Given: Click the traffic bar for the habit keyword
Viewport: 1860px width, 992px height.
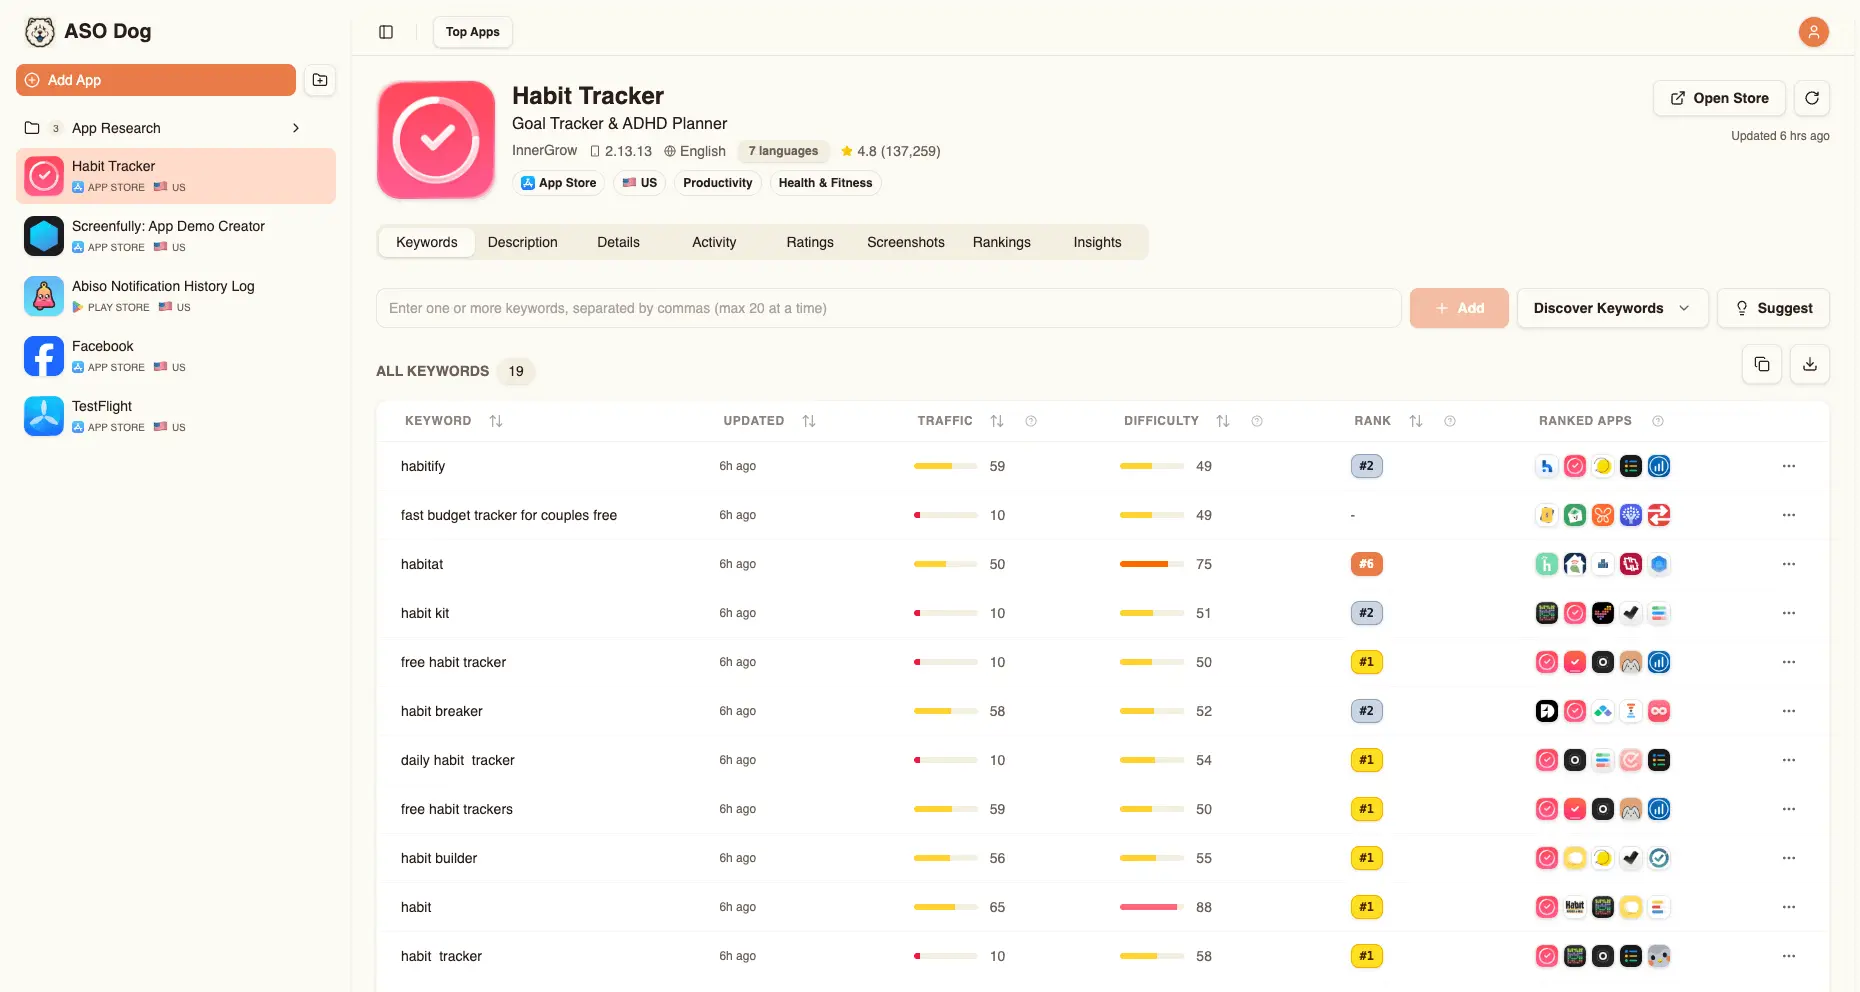Looking at the screenshot, I should (x=945, y=907).
